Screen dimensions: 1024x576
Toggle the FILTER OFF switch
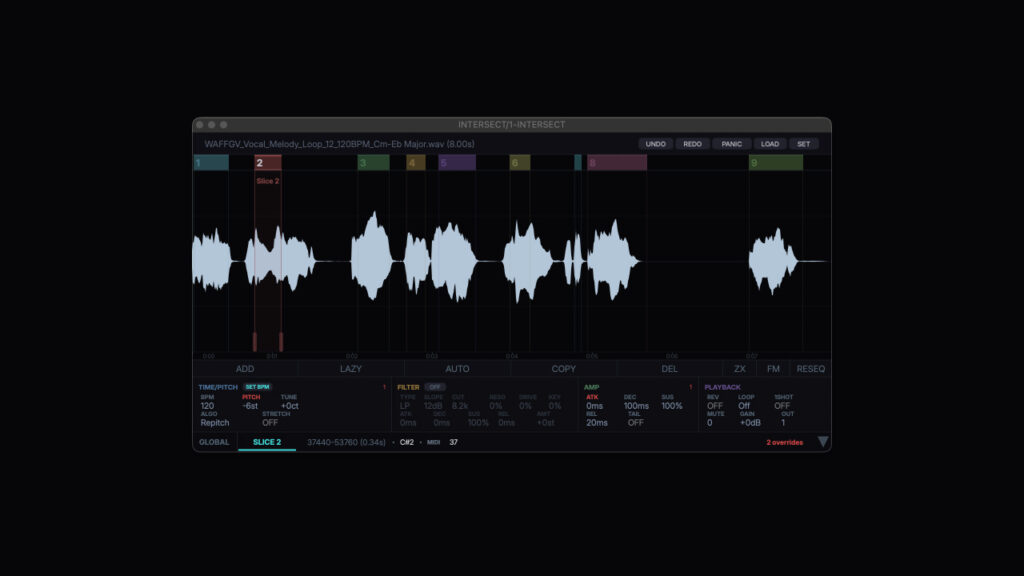[x=435, y=387]
